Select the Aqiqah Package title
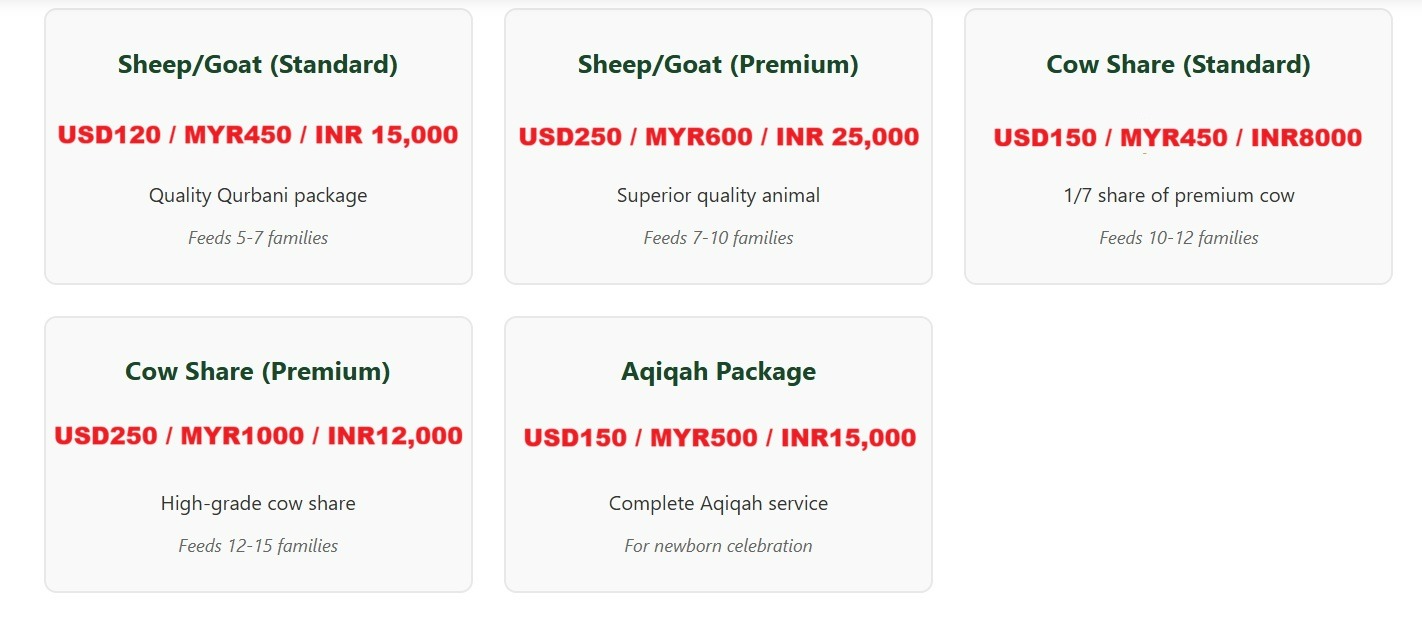The height and width of the screenshot is (619, 1422). click(x=718, y=372)
